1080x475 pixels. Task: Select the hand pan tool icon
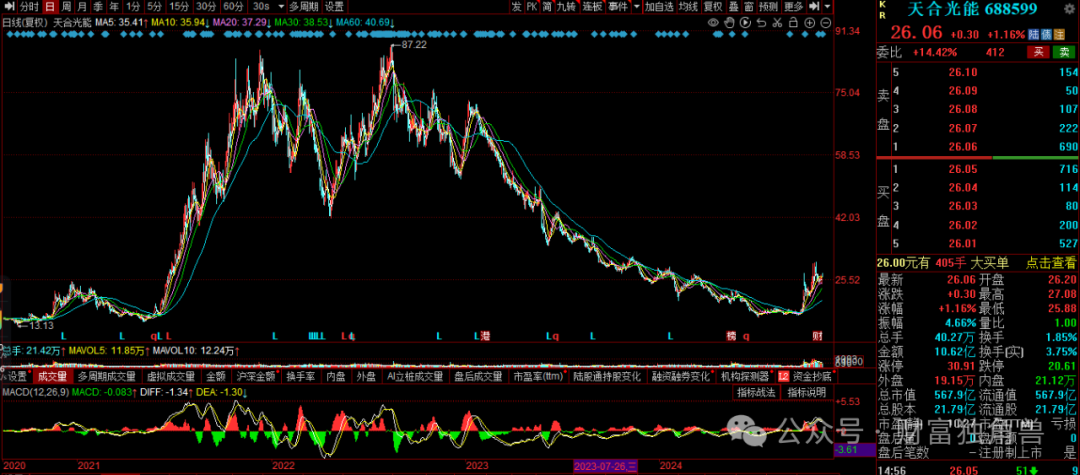click(729, 23)
